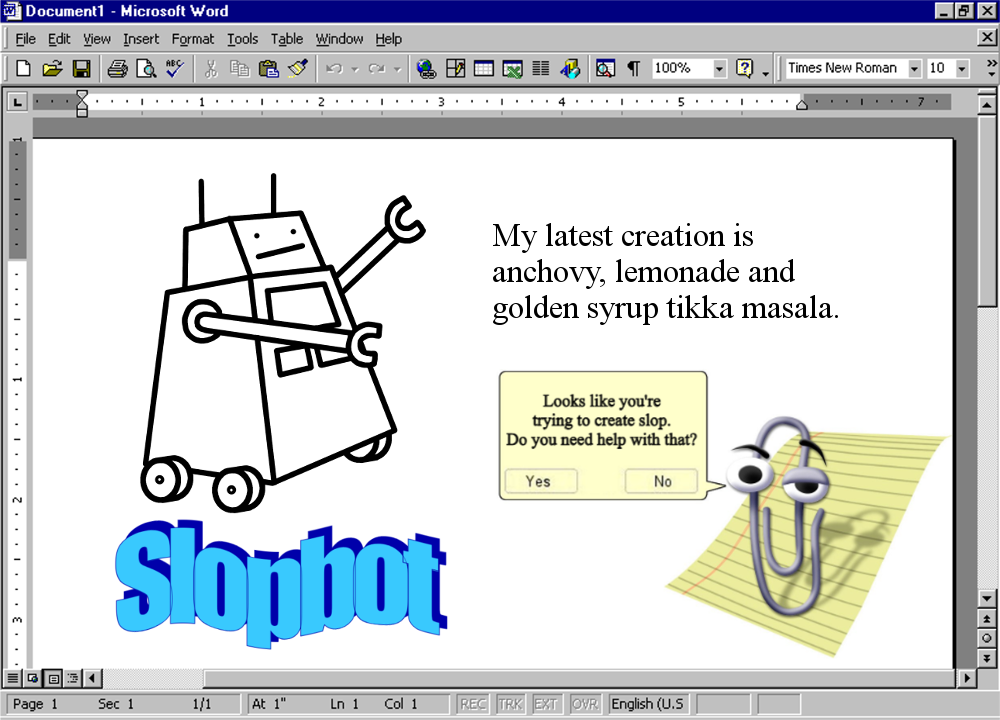The width and height of the screenshot is (1000, 720).
Task: Toggle Print Layout view button
Action: pyautogui.click(x=53, y=678)
